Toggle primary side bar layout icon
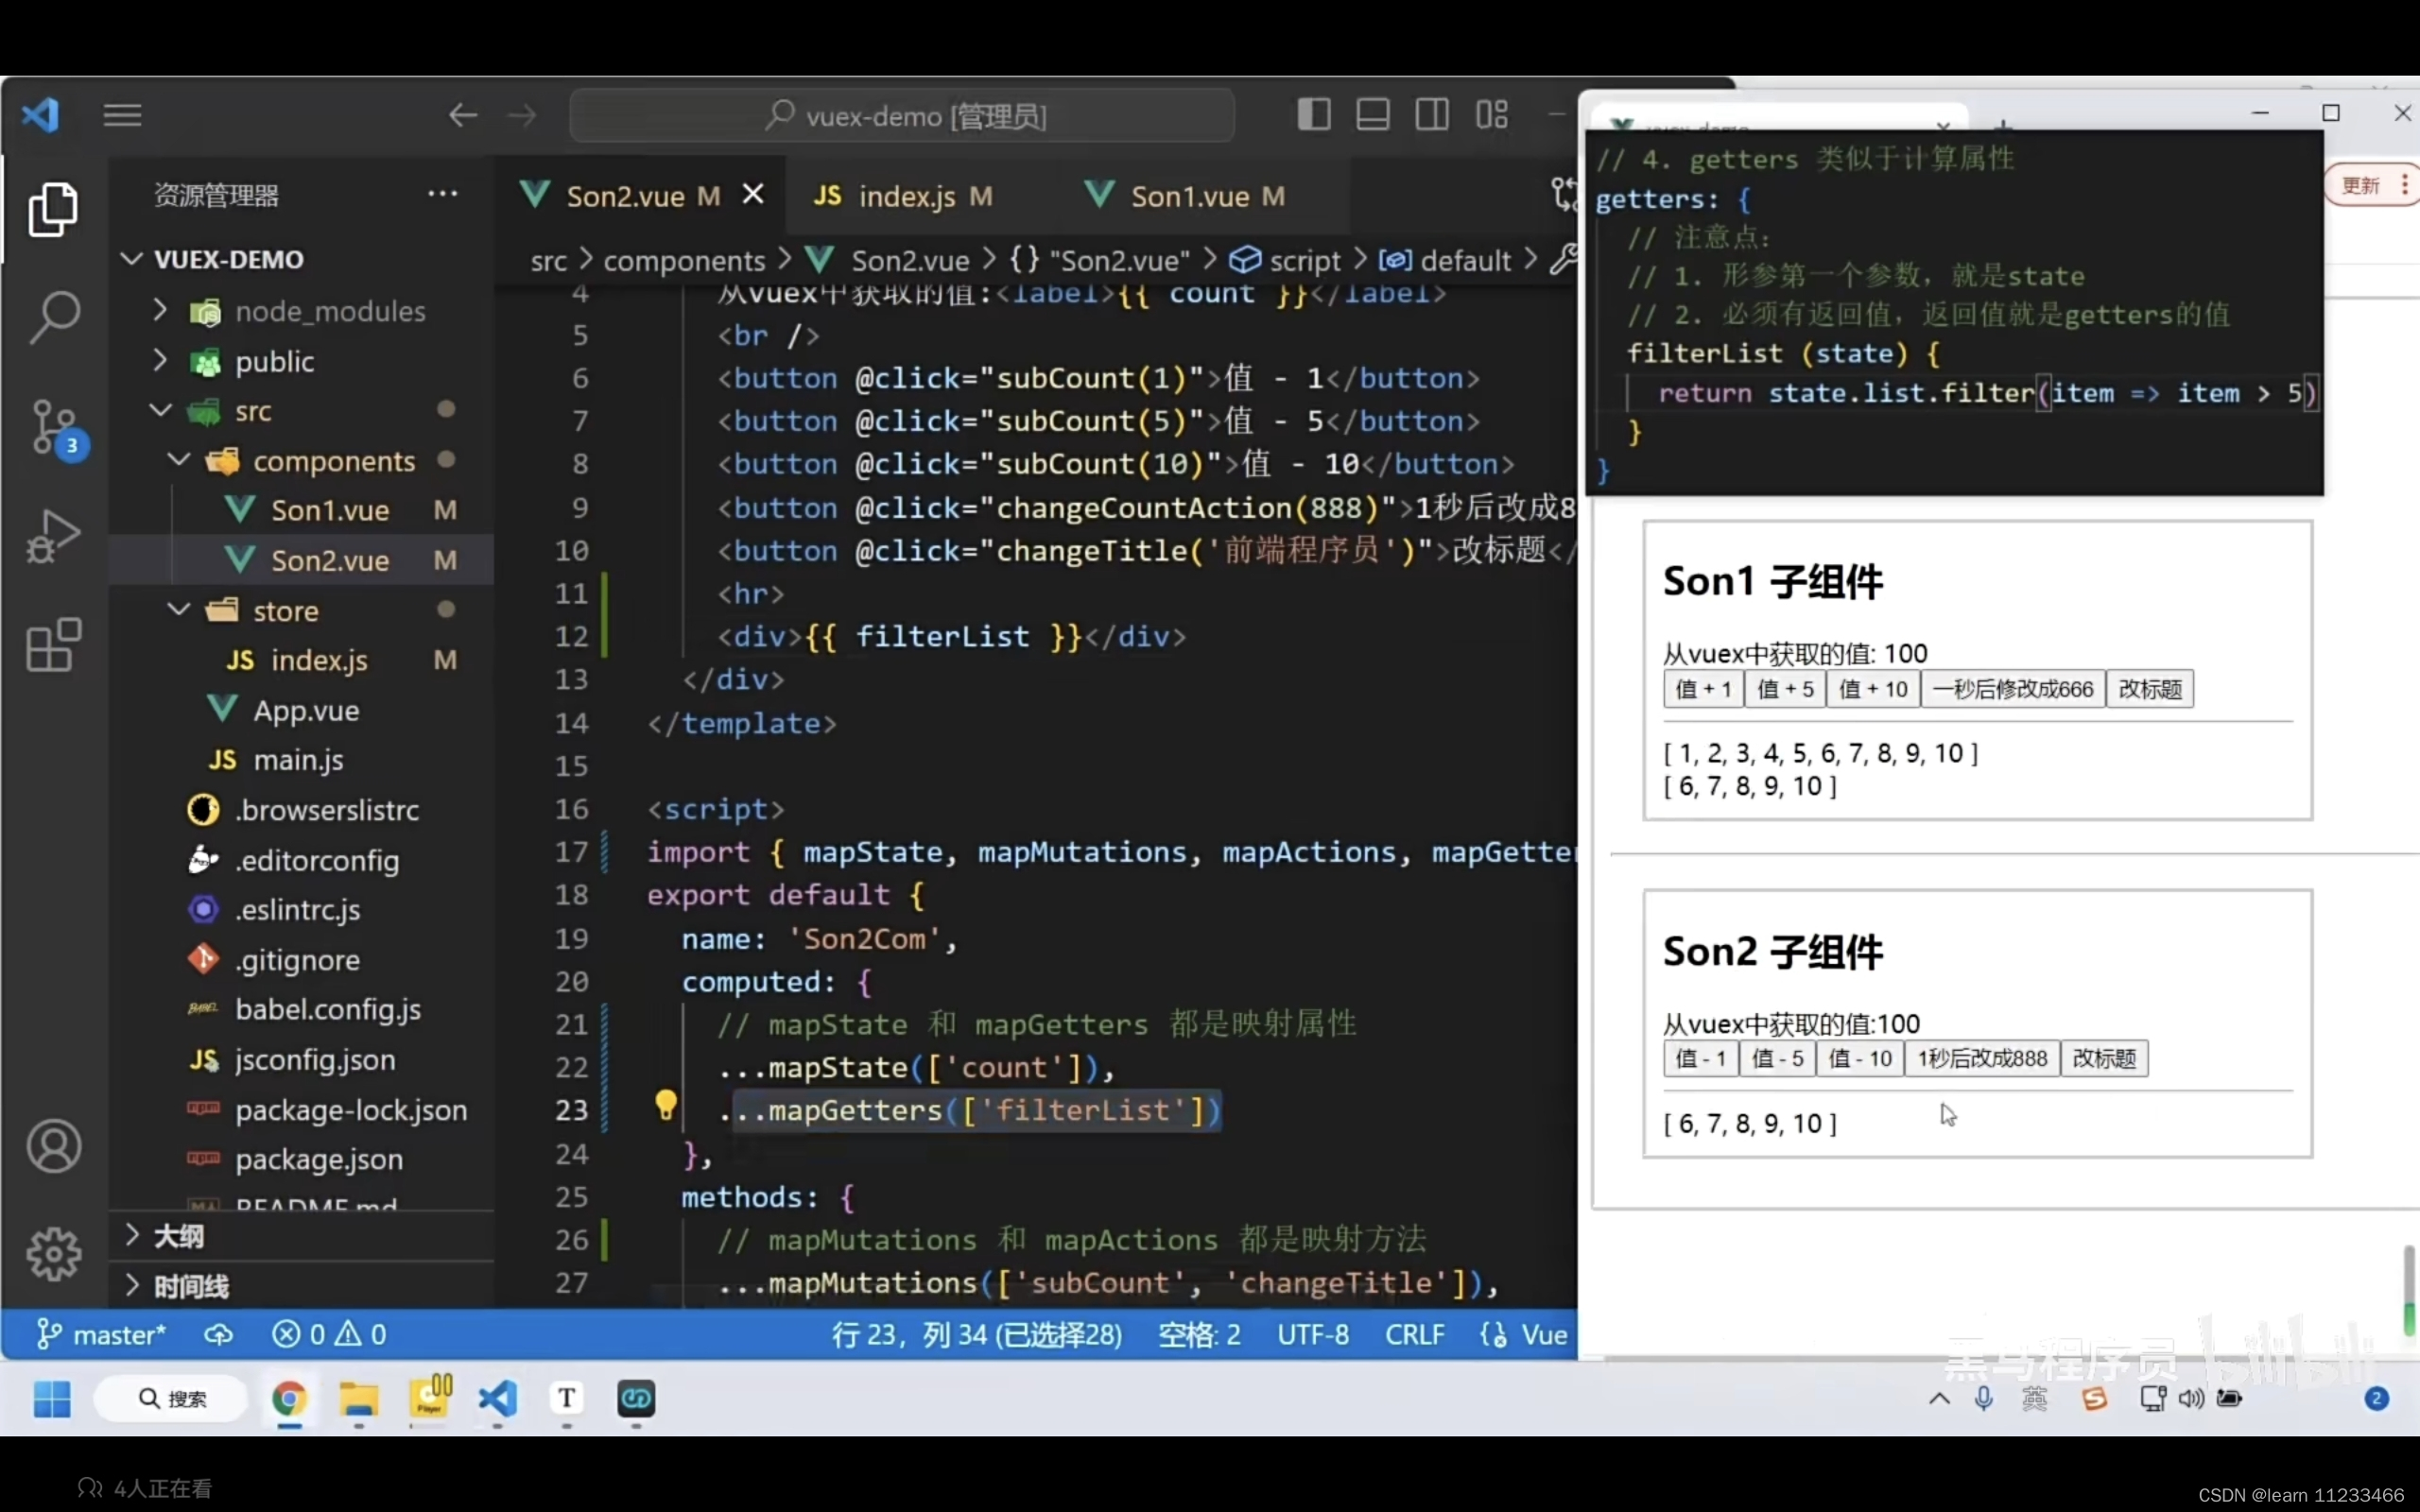2420x1512 pixels. (x=1314, y=115)
